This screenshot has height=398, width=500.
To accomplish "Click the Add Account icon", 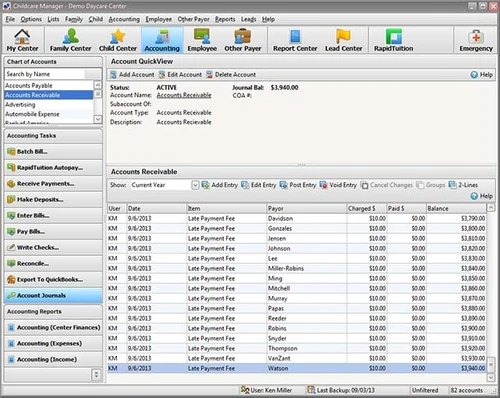I will (113, 75).
